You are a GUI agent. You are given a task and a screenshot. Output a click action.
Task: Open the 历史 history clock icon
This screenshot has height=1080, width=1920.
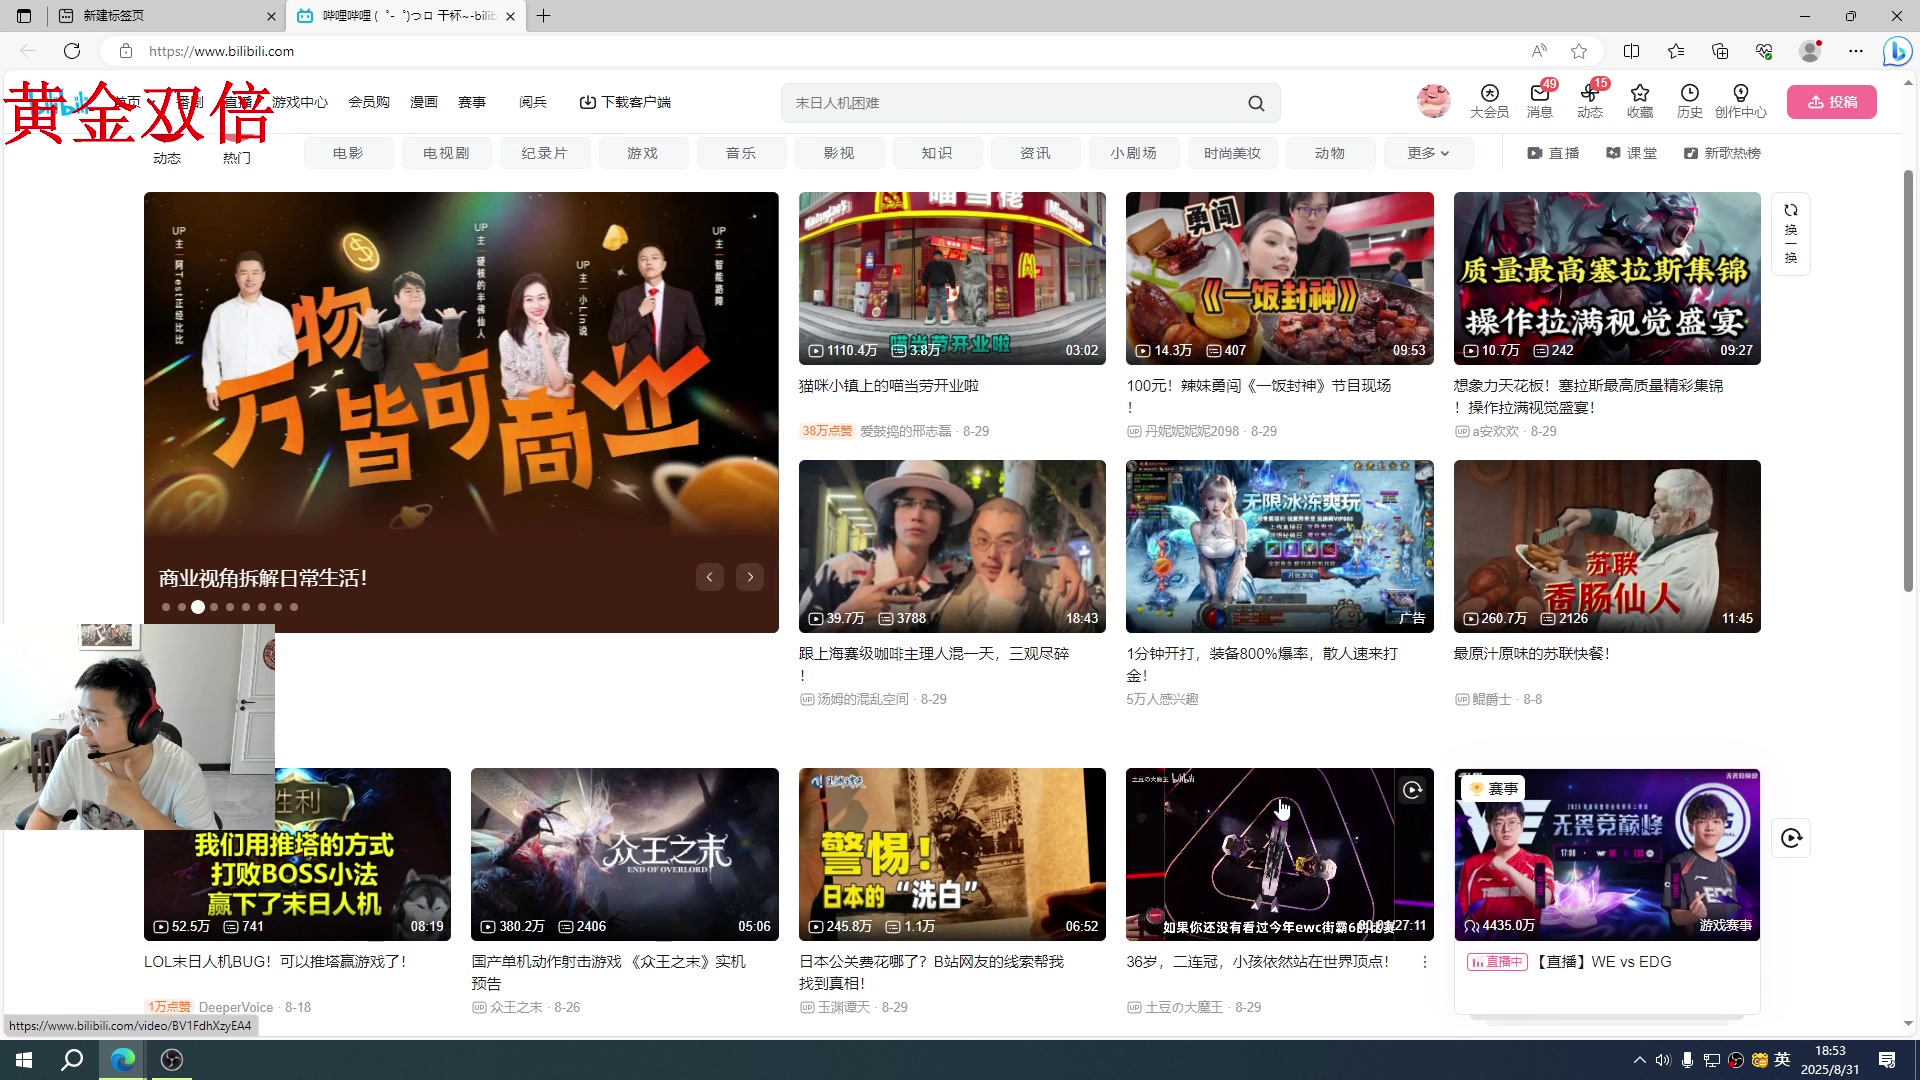(1690, 102)
